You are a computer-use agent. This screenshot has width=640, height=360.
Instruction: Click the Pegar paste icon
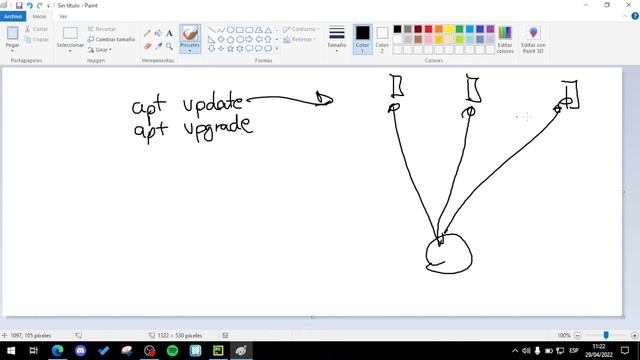12,33
